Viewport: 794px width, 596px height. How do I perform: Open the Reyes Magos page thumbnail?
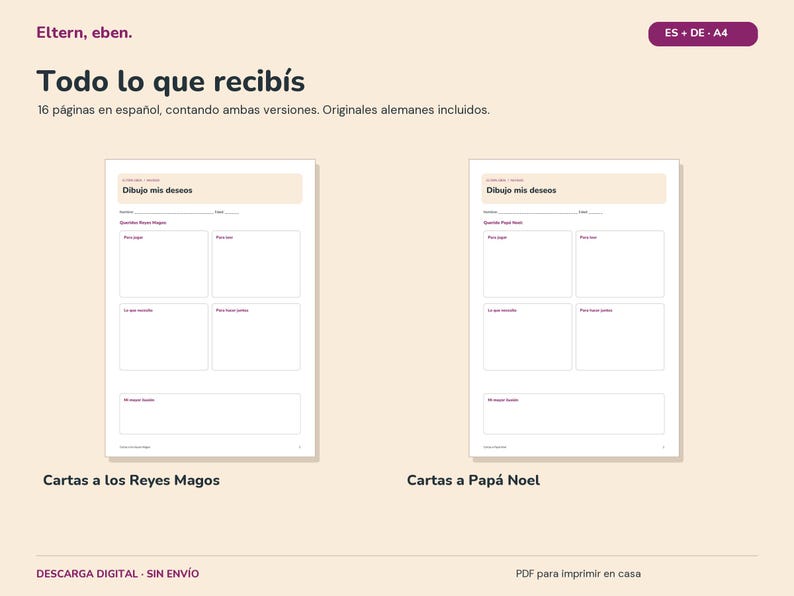pyautogui.click(x=210, y=308)
